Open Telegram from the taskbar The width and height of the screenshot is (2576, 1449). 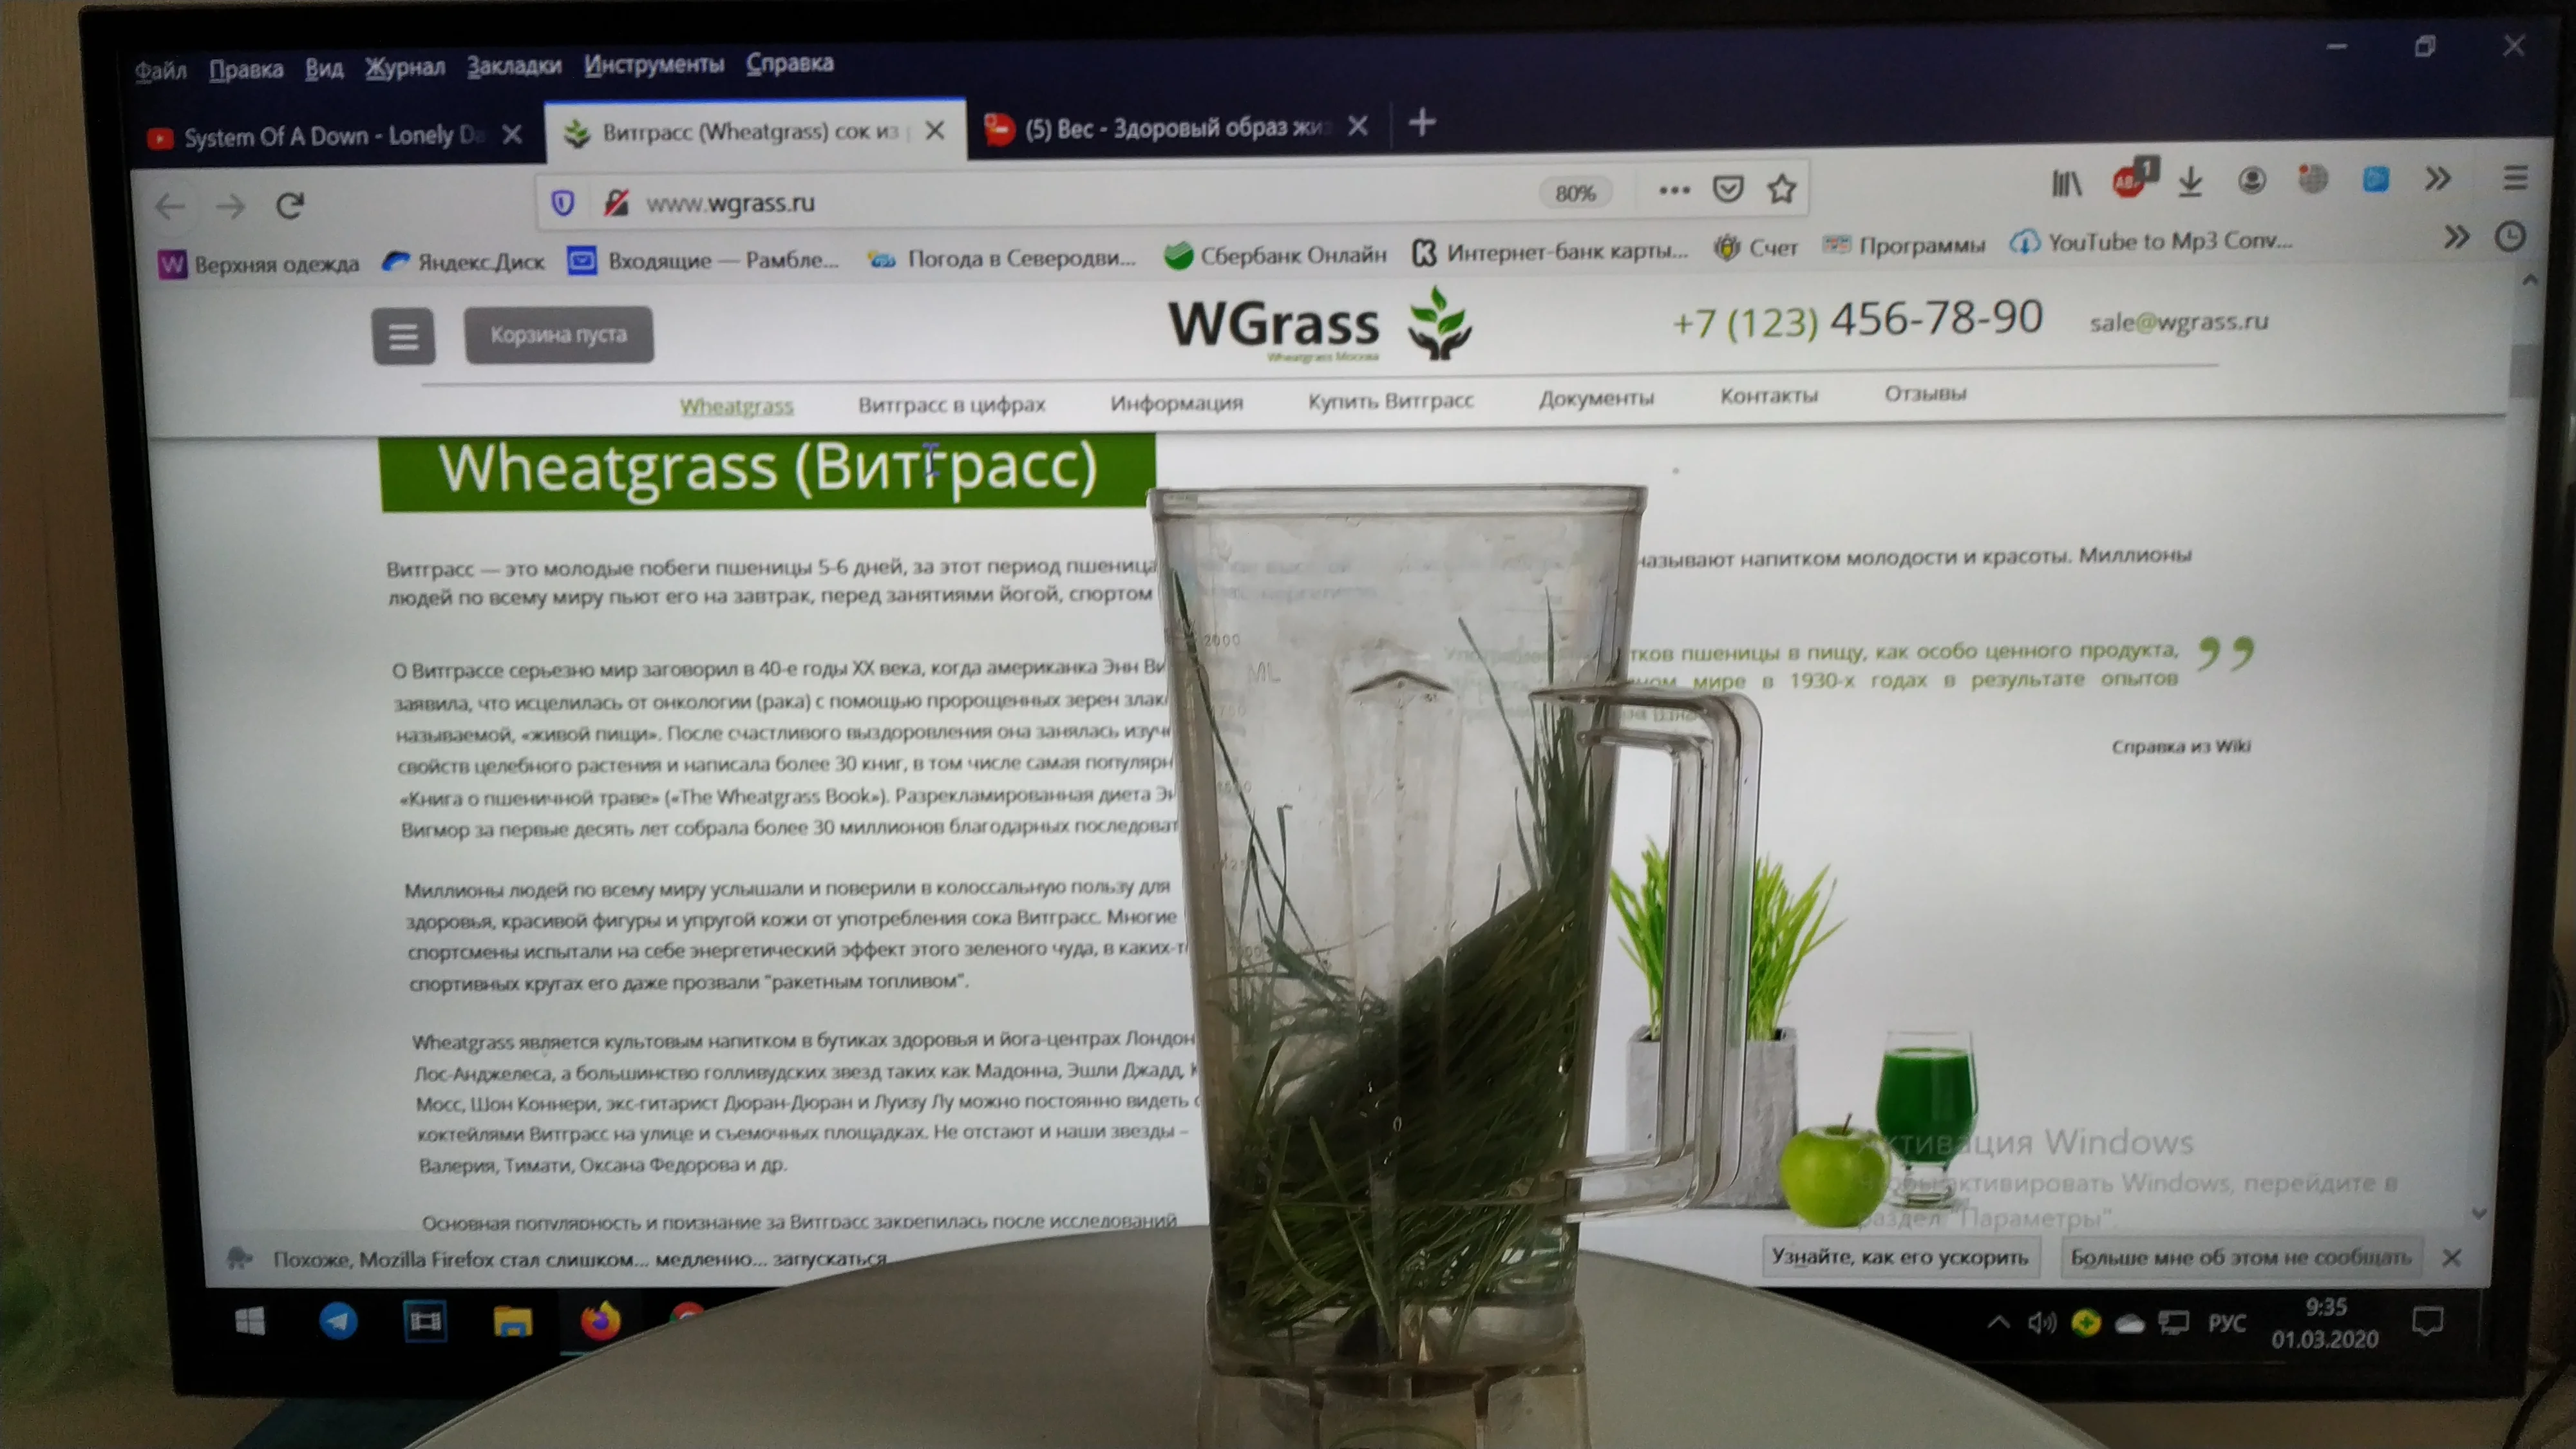point(338,1321)
